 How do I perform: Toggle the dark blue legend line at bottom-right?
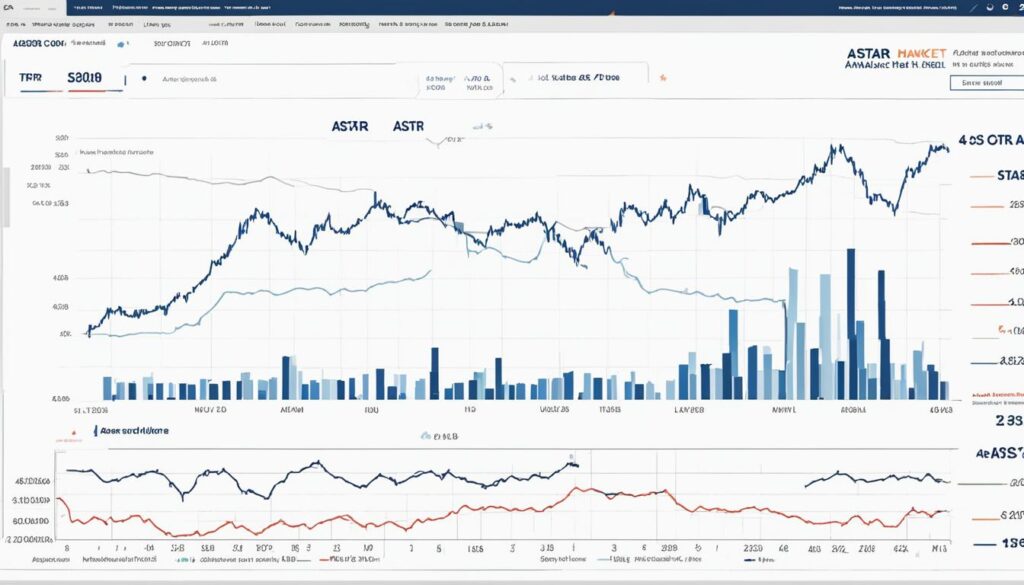[991, 541]
